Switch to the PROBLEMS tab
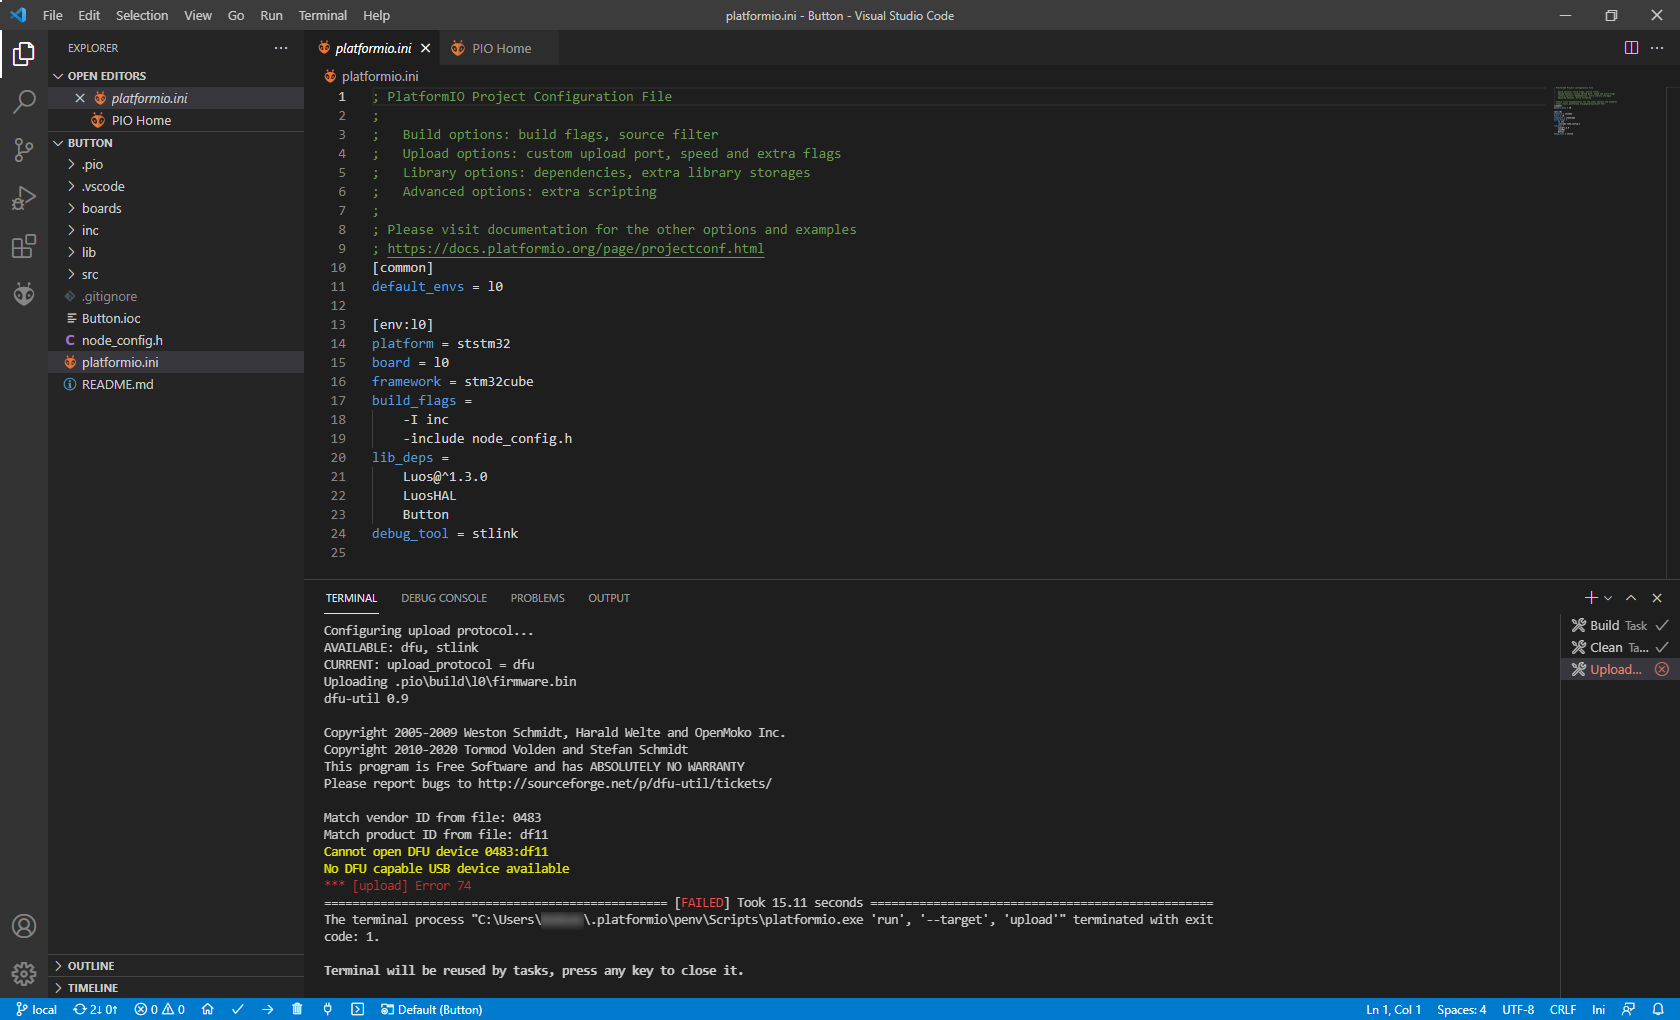The width and height of the screenshot is (1680, 1020). point(537,598)
